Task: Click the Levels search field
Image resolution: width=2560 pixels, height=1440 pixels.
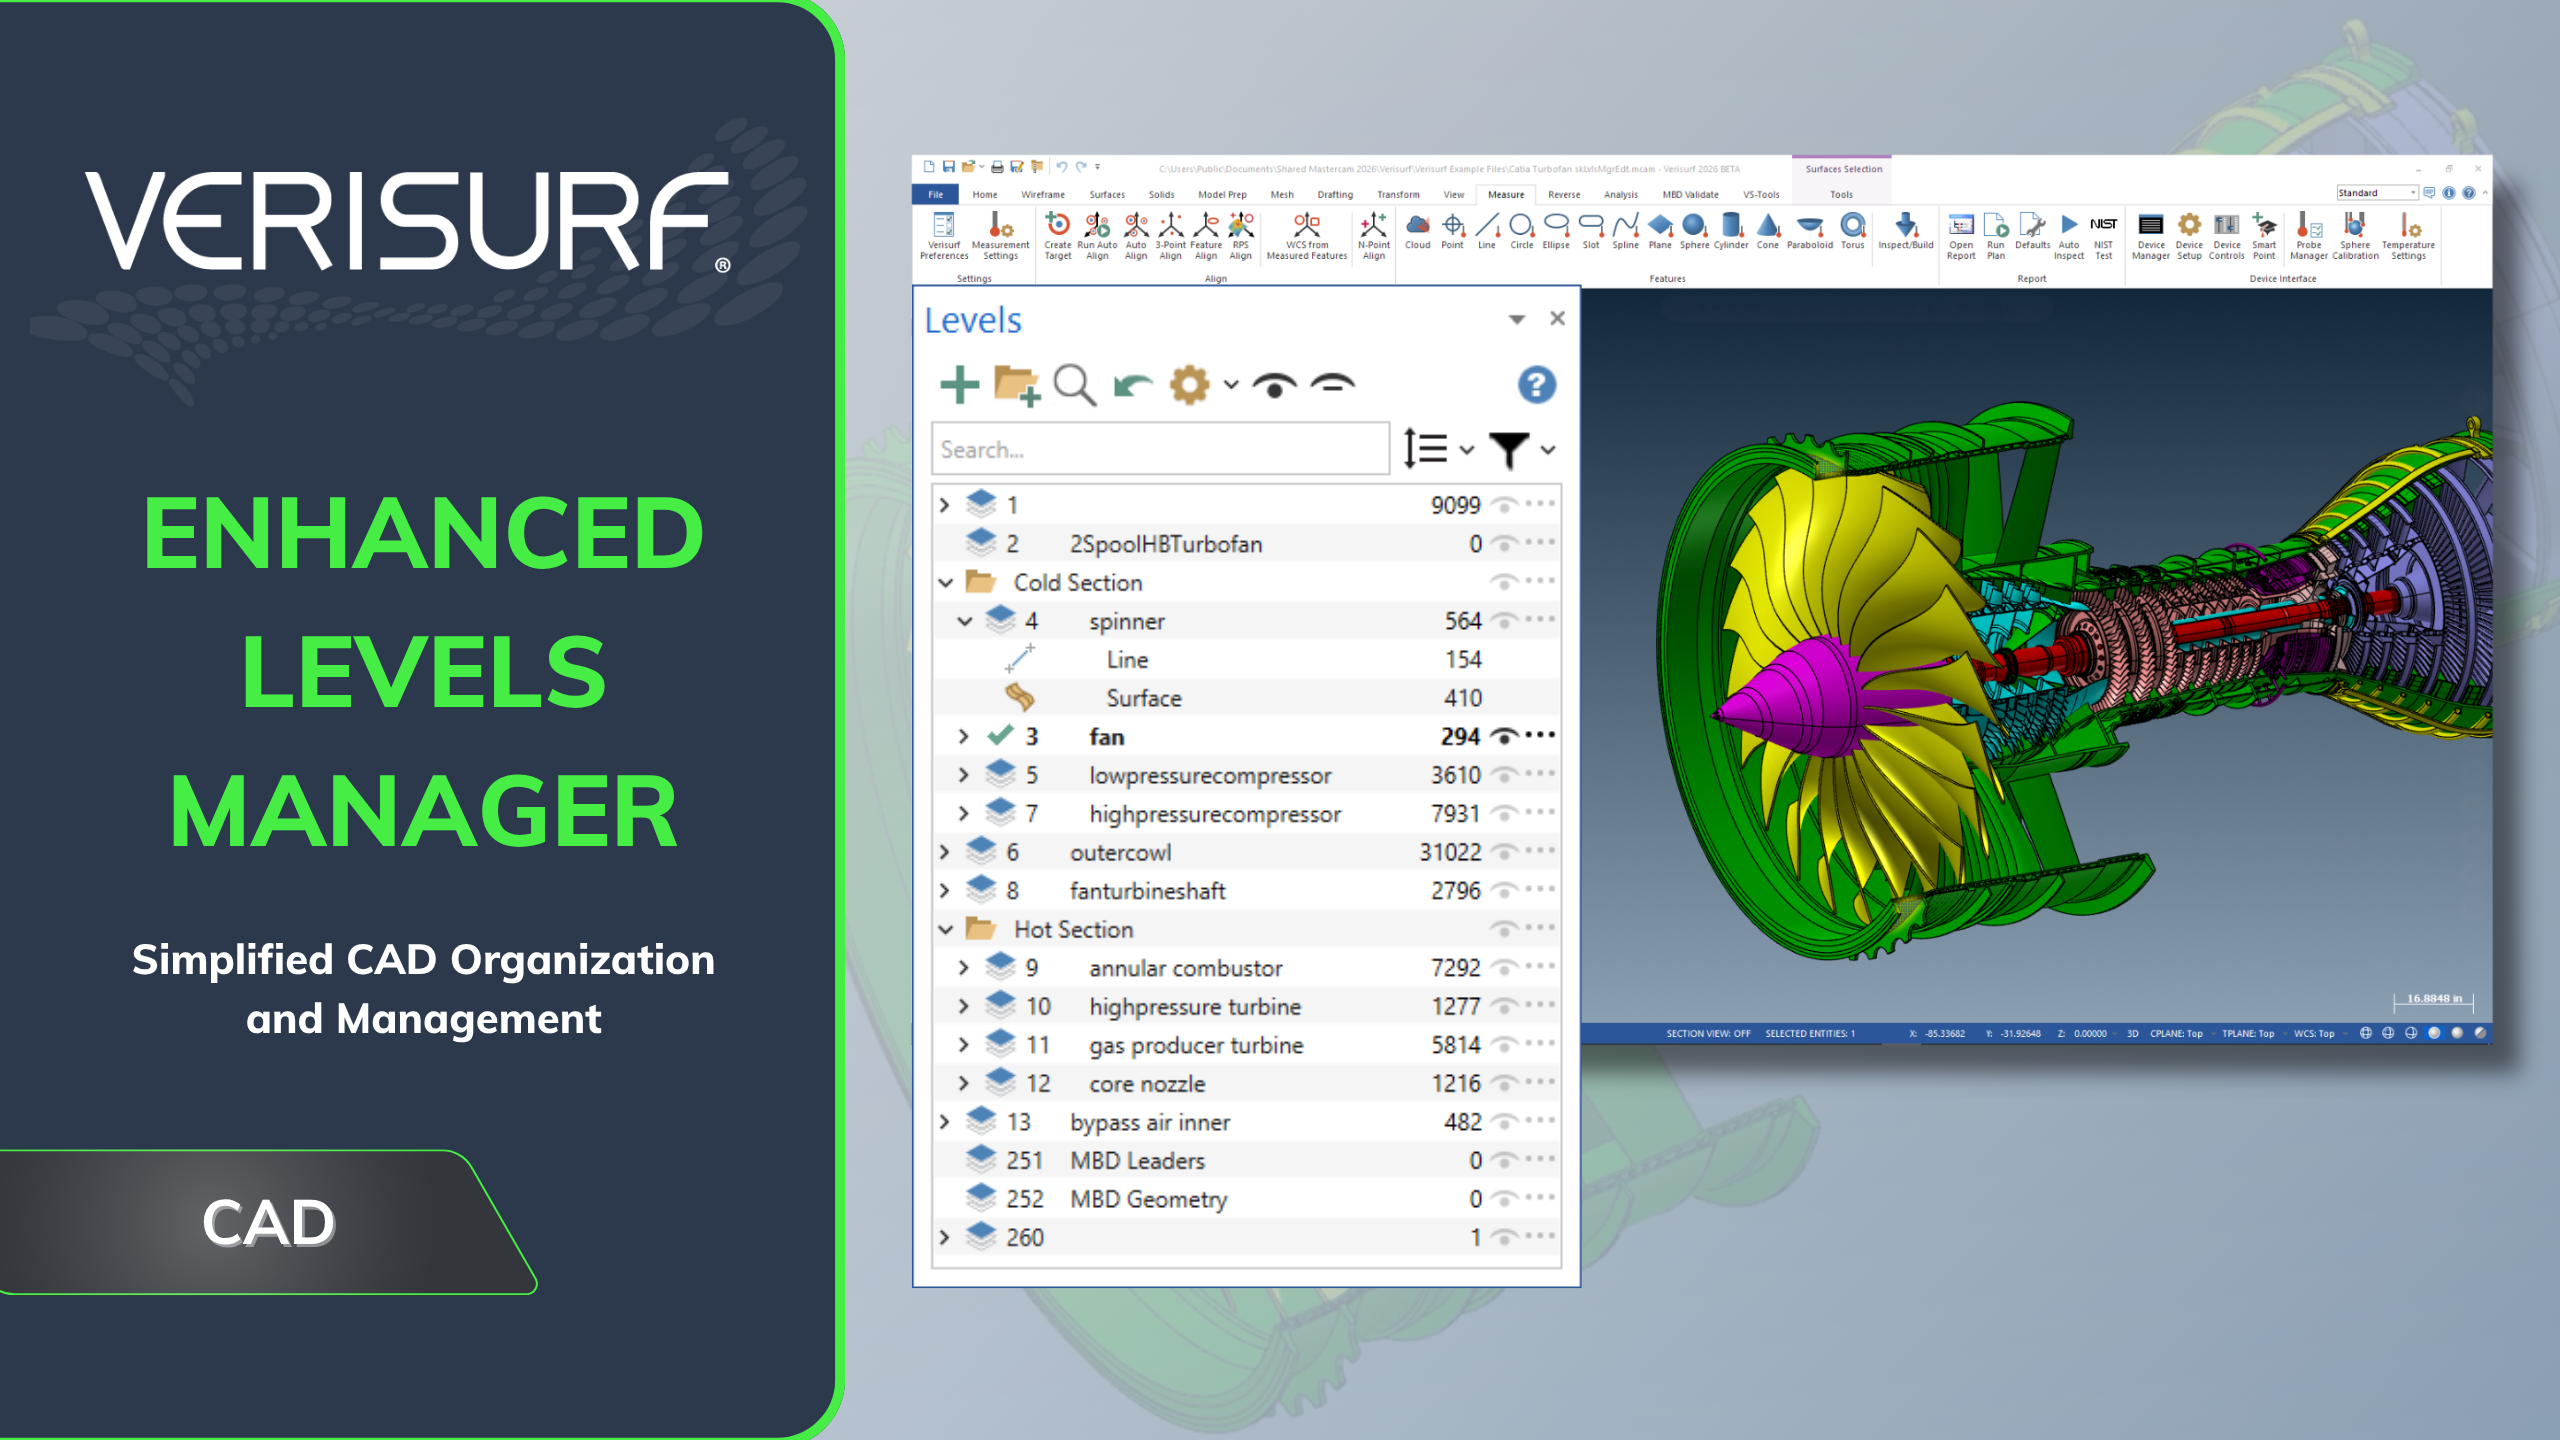Action: pyautogui.click(x=1160, y=449)
